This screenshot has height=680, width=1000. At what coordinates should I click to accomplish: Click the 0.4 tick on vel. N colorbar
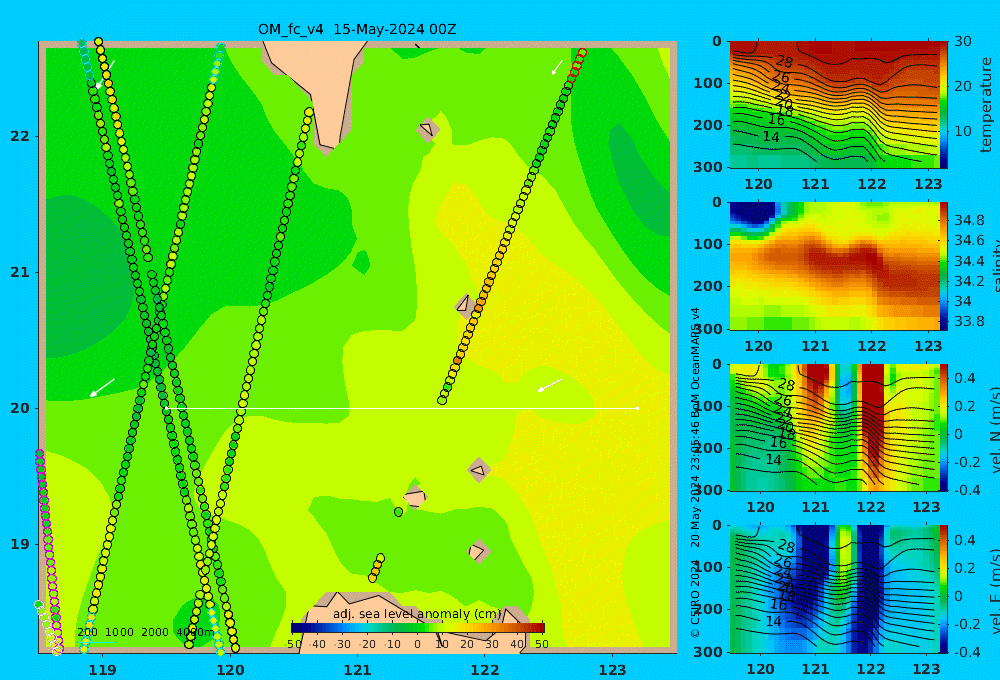965,378
